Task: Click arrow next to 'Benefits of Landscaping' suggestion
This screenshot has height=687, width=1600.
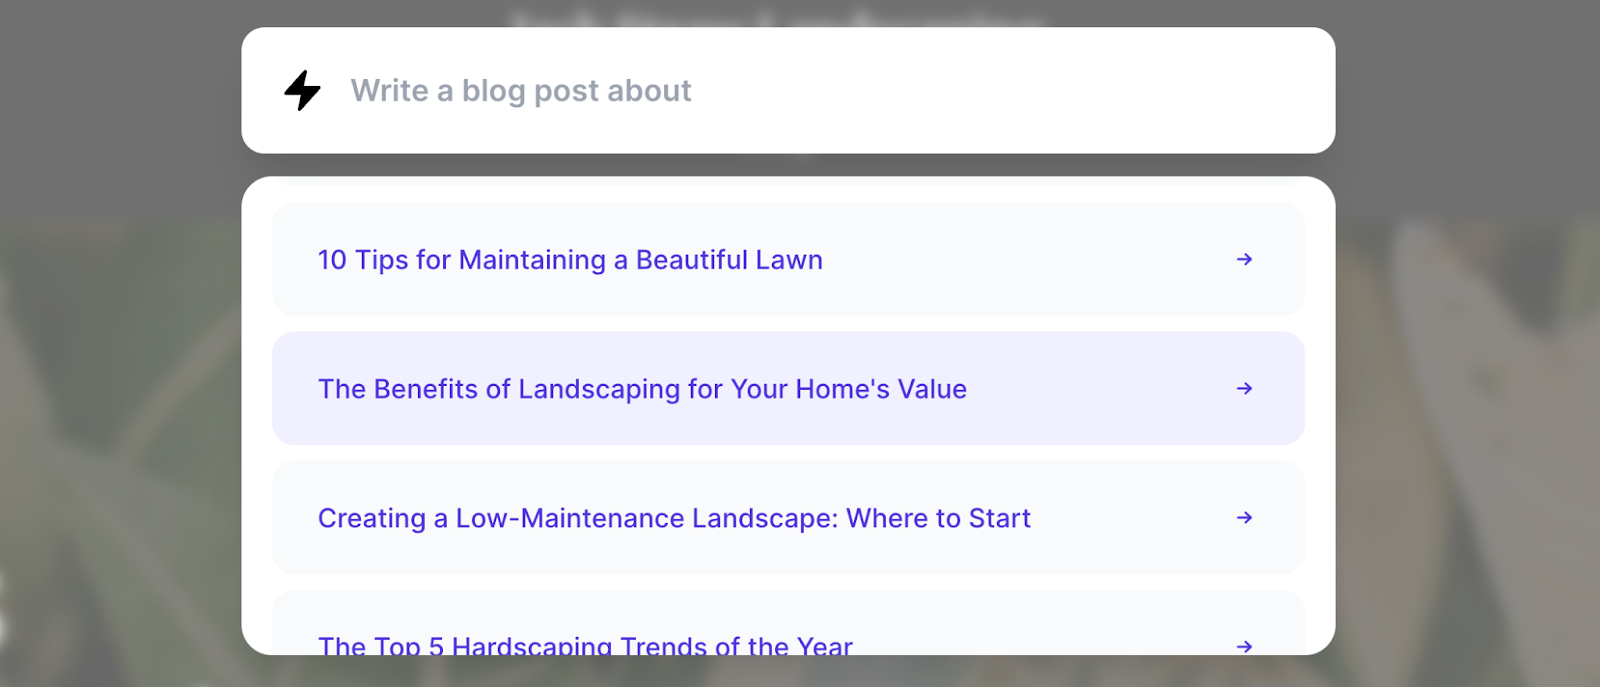Action: point(1244,389)
